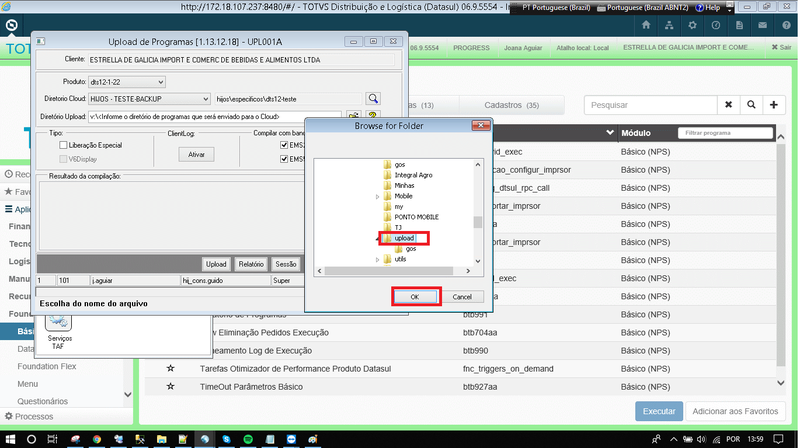Star the Tarefas Otimizador de Performance row
The height and width of the screenshot is (448, 800).
point(170,368)
